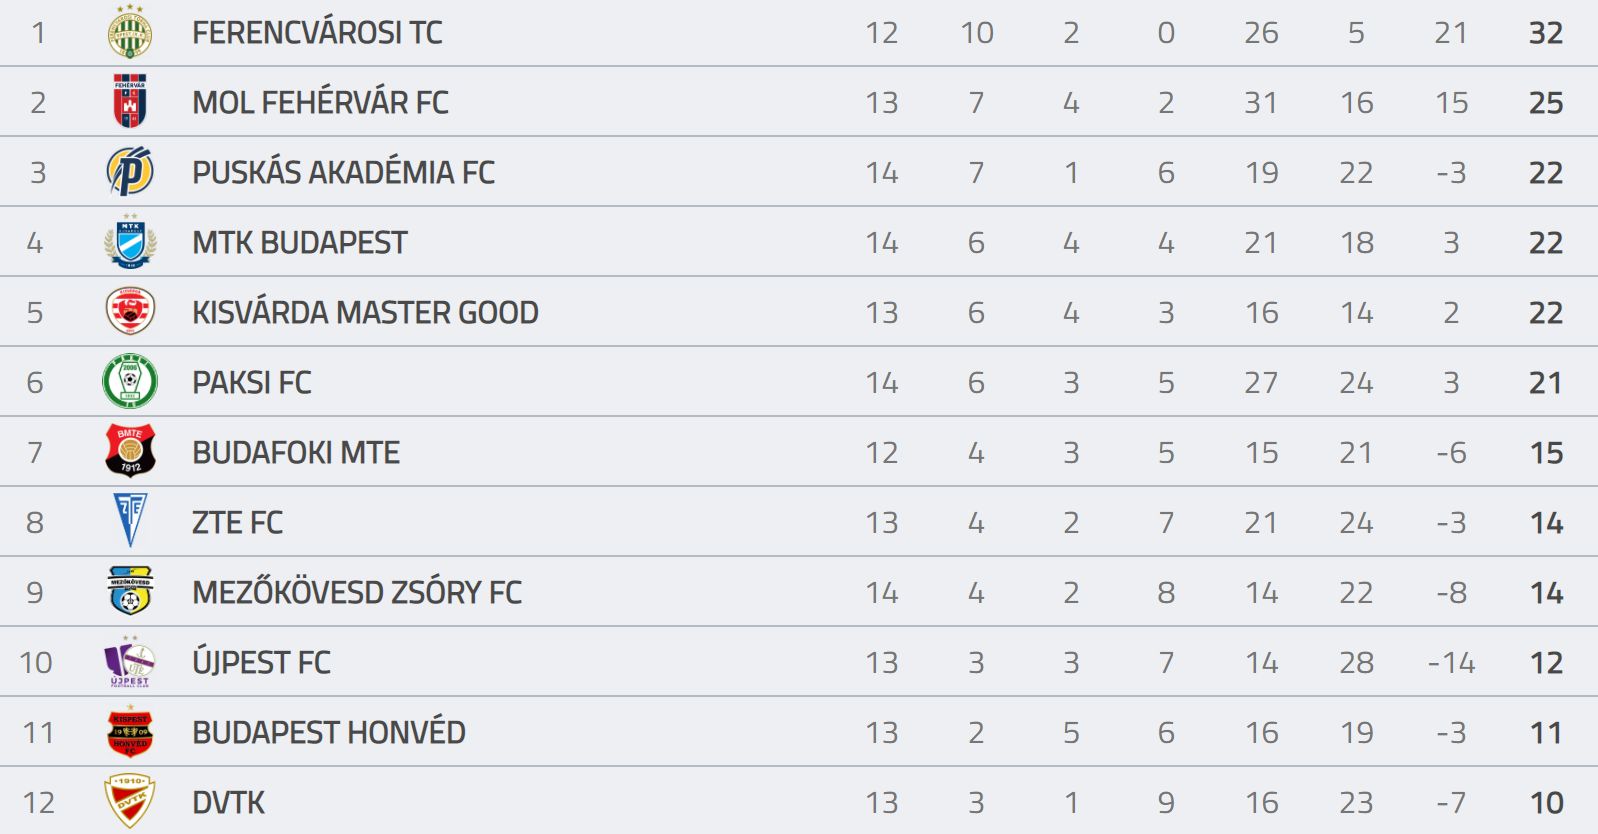Click the MTK Budapest club crest
1598x834 pixels.
click(x=130, y=241)
